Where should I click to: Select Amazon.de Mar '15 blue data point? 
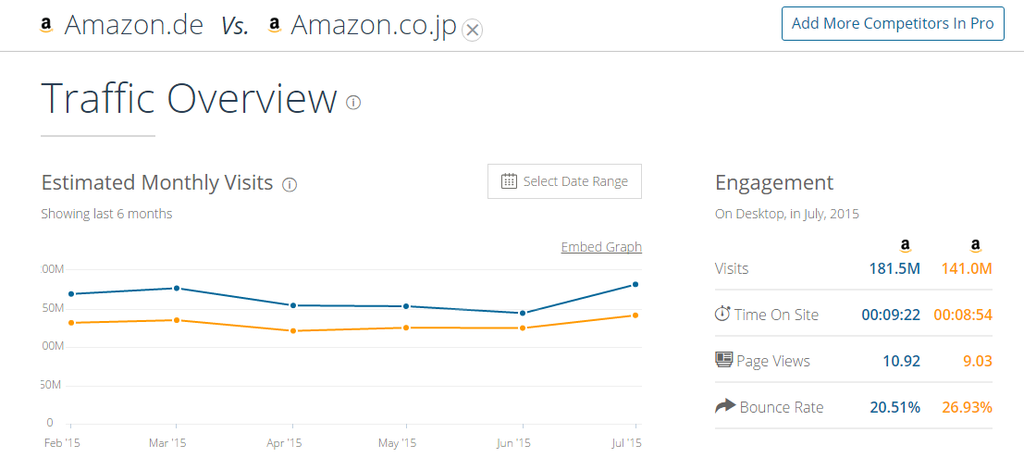pyautogui.click(x=177, y=288)
